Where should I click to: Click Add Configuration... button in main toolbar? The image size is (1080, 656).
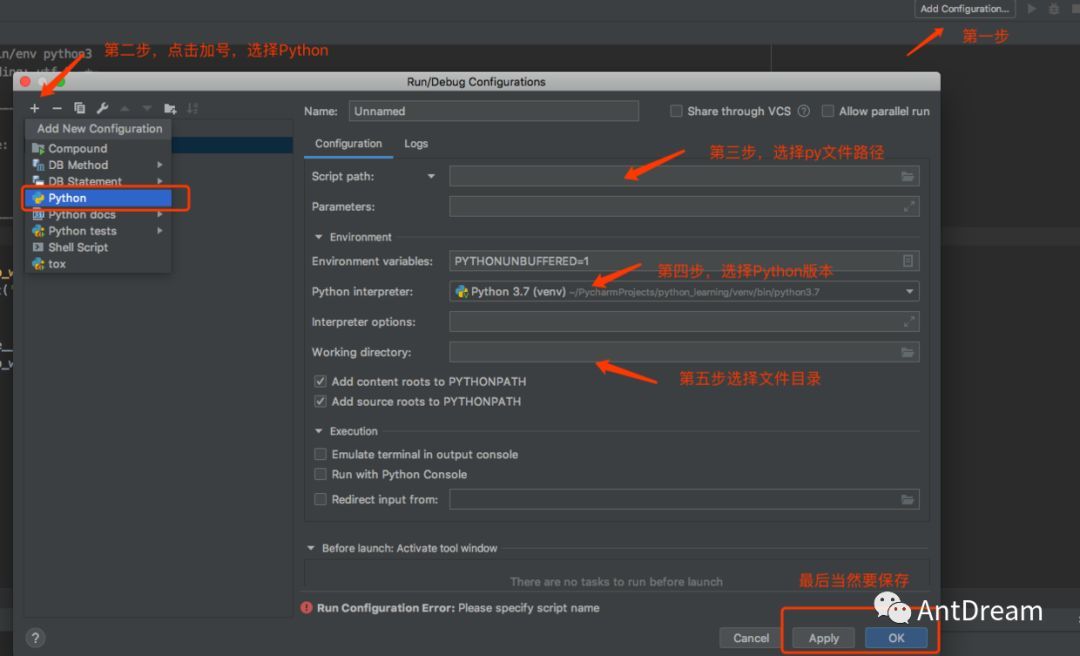point(964,9)
